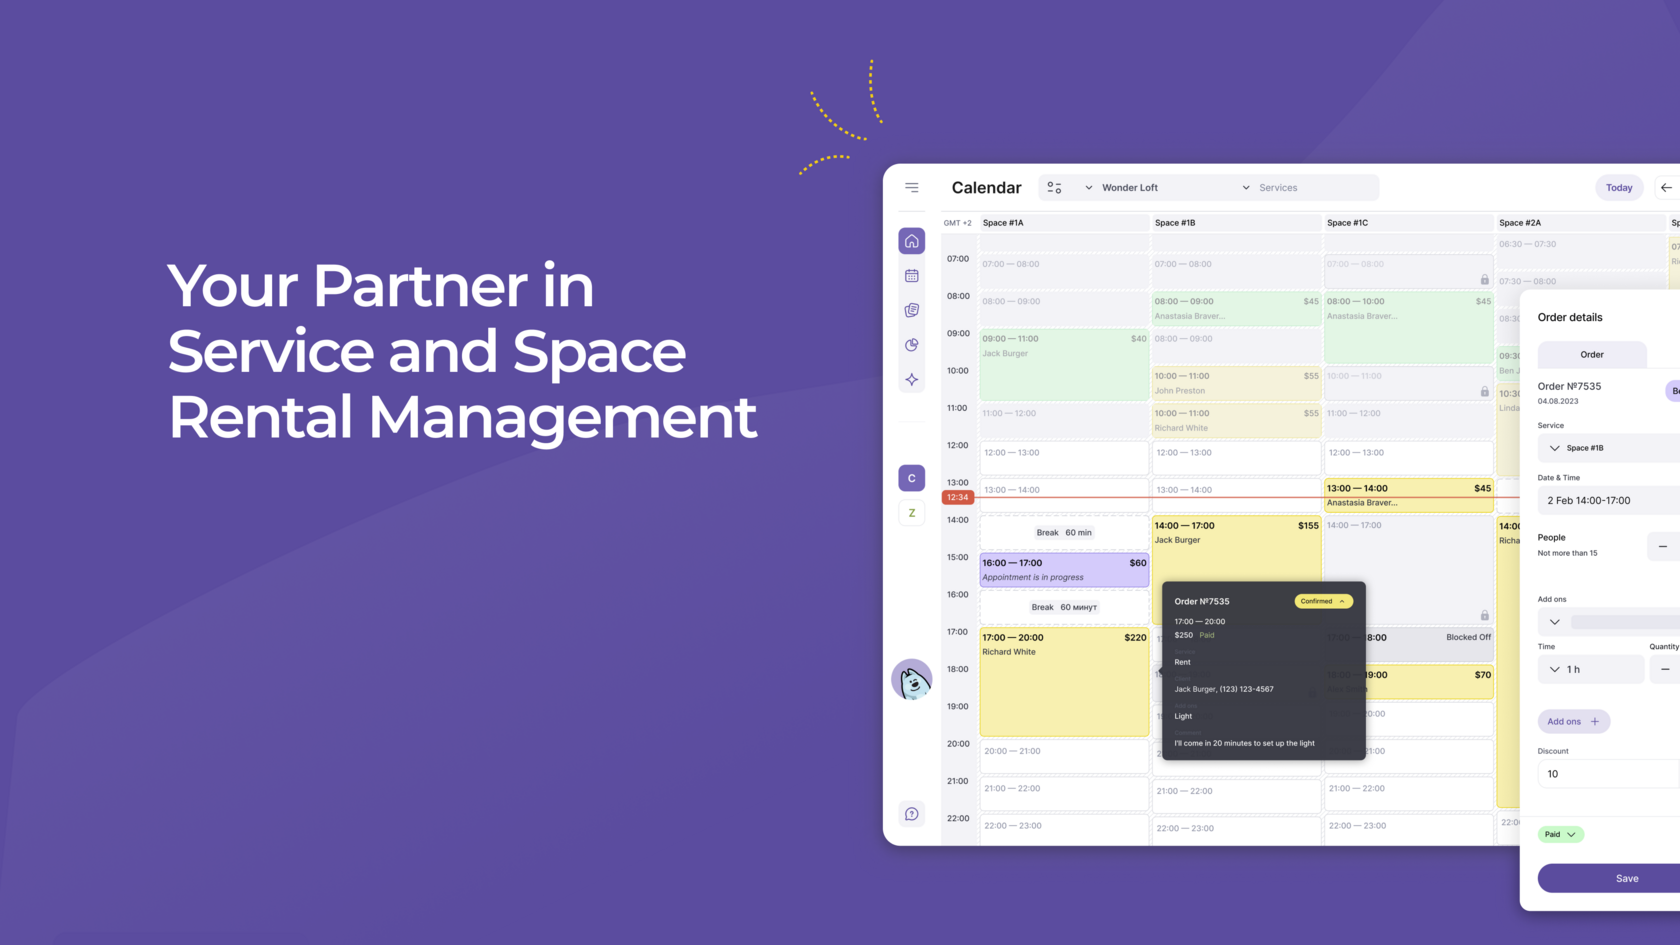Select empty 21:00–22:00 slot in Space #1C
1680x945 pixels.
point(1408,794)
